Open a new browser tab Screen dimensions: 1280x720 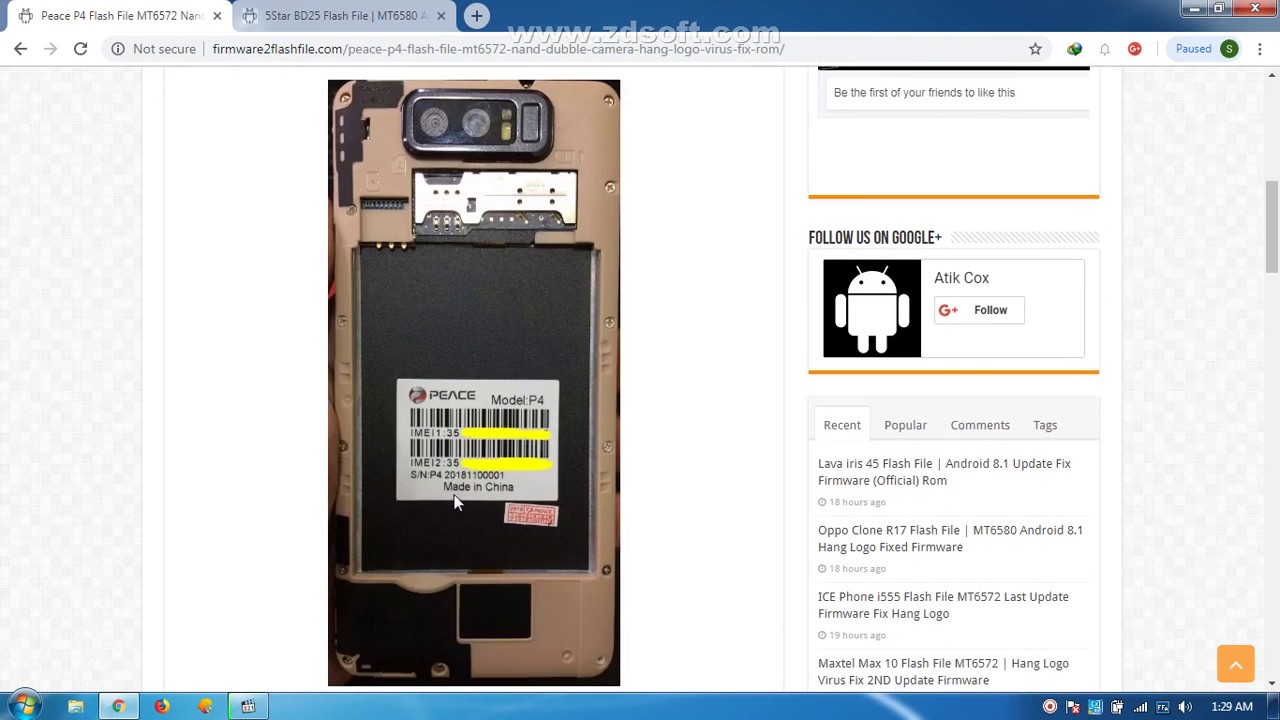(x=477, y=16)
